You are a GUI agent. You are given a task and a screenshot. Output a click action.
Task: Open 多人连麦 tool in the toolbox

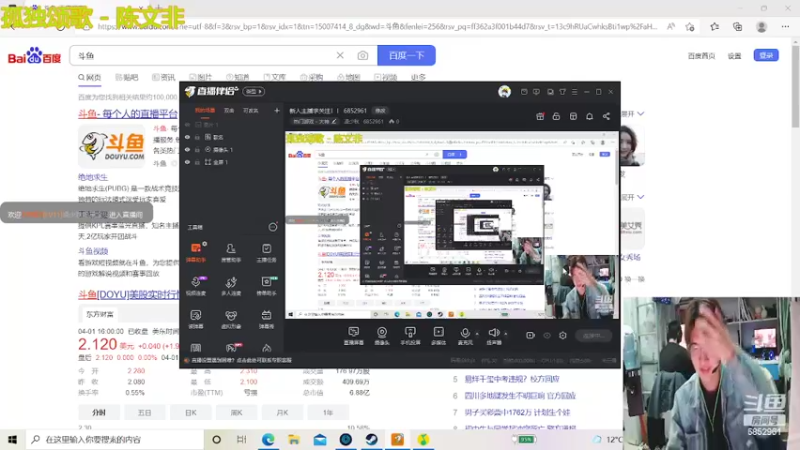[231, 286]
